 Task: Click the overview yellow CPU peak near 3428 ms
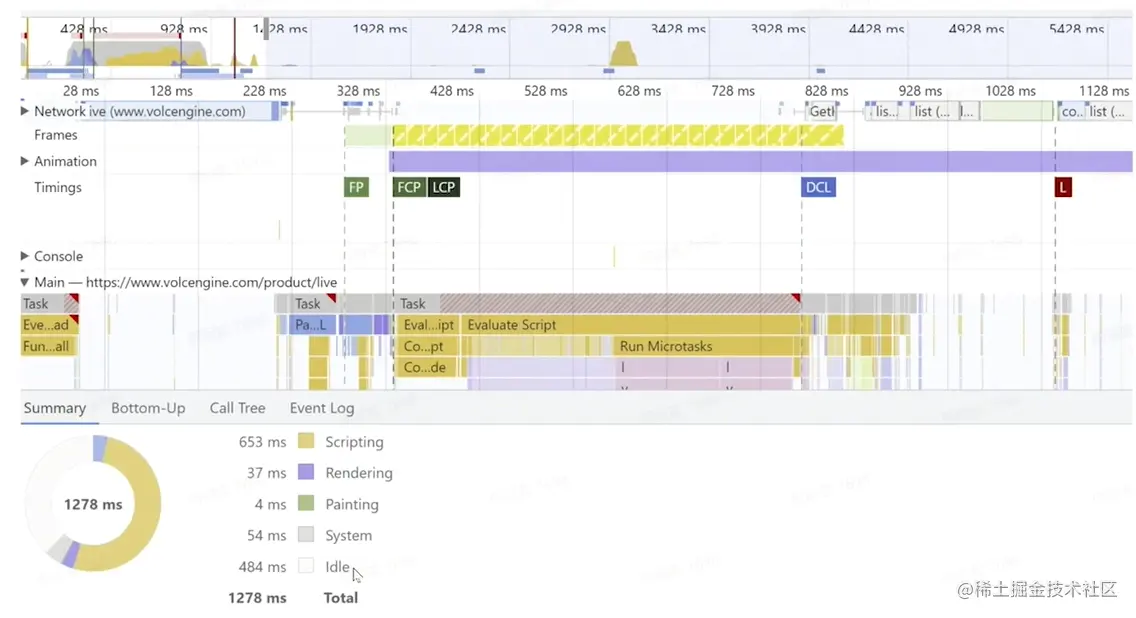(623, 54)
